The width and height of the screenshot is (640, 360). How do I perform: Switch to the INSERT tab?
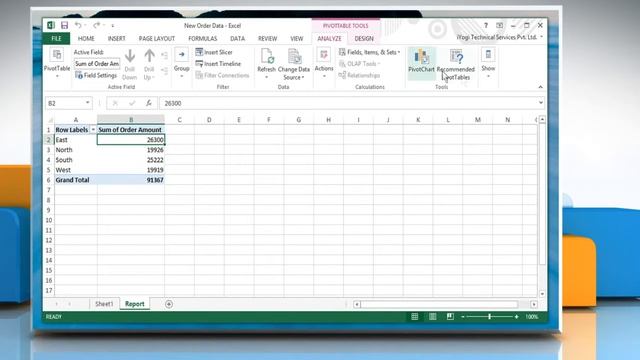[116, 38]
